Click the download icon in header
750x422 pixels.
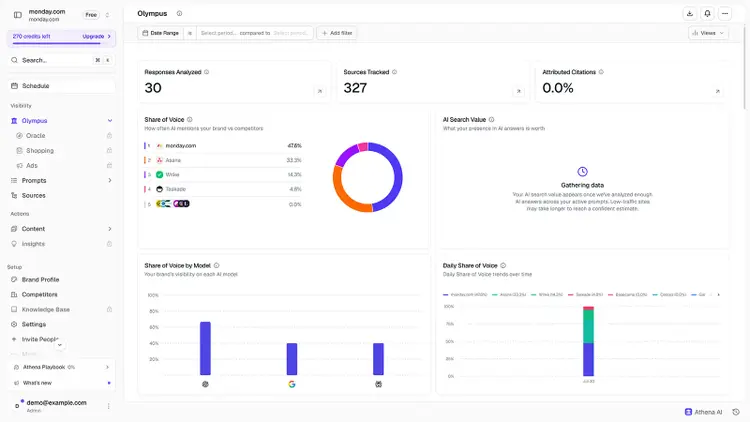pos(690,13)
